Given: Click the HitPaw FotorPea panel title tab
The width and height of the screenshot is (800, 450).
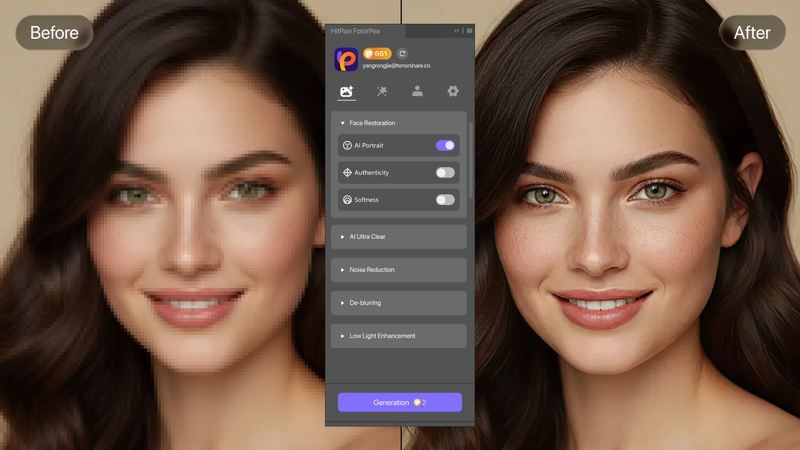Looking at the screenshot, I should (x=355, y=31).
